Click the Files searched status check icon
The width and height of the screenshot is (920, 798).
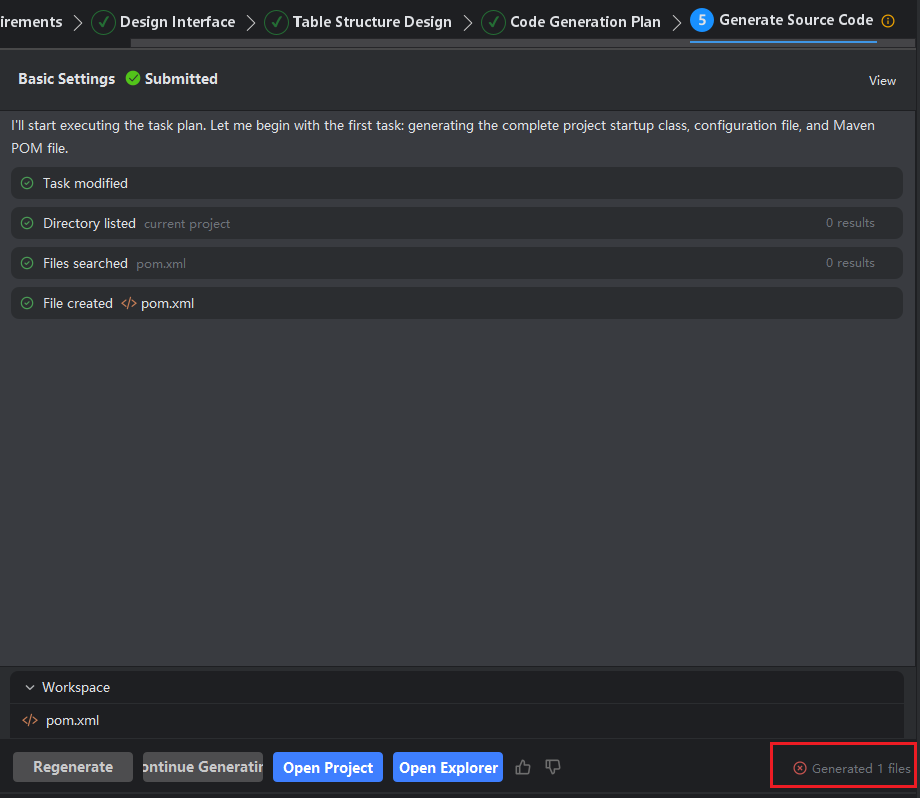(27, 263)
